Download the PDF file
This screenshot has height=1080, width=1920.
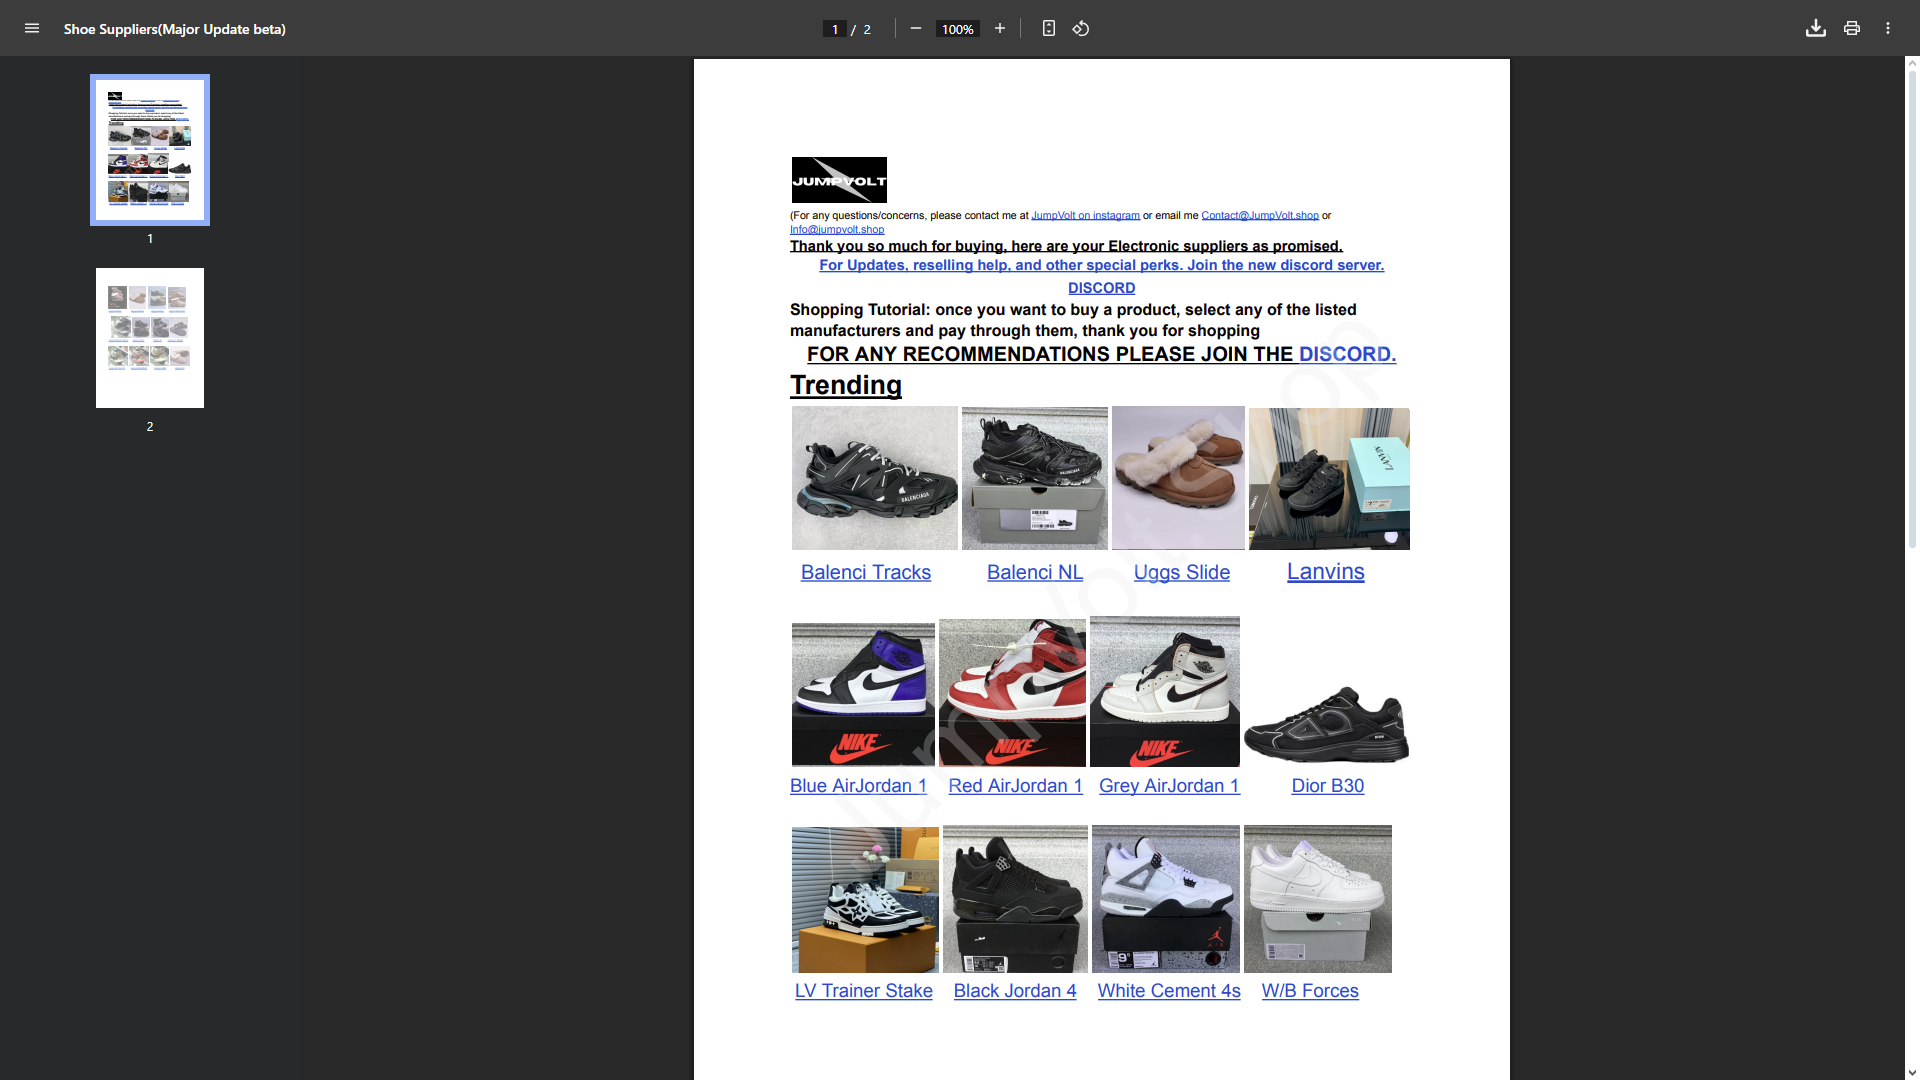pos(1815,29)
